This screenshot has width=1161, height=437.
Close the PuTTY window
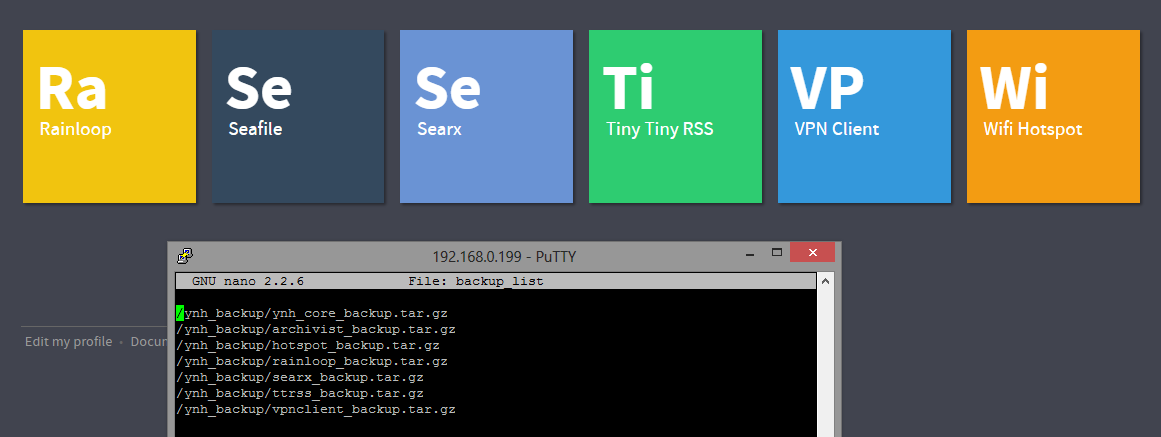pos(812,253)
